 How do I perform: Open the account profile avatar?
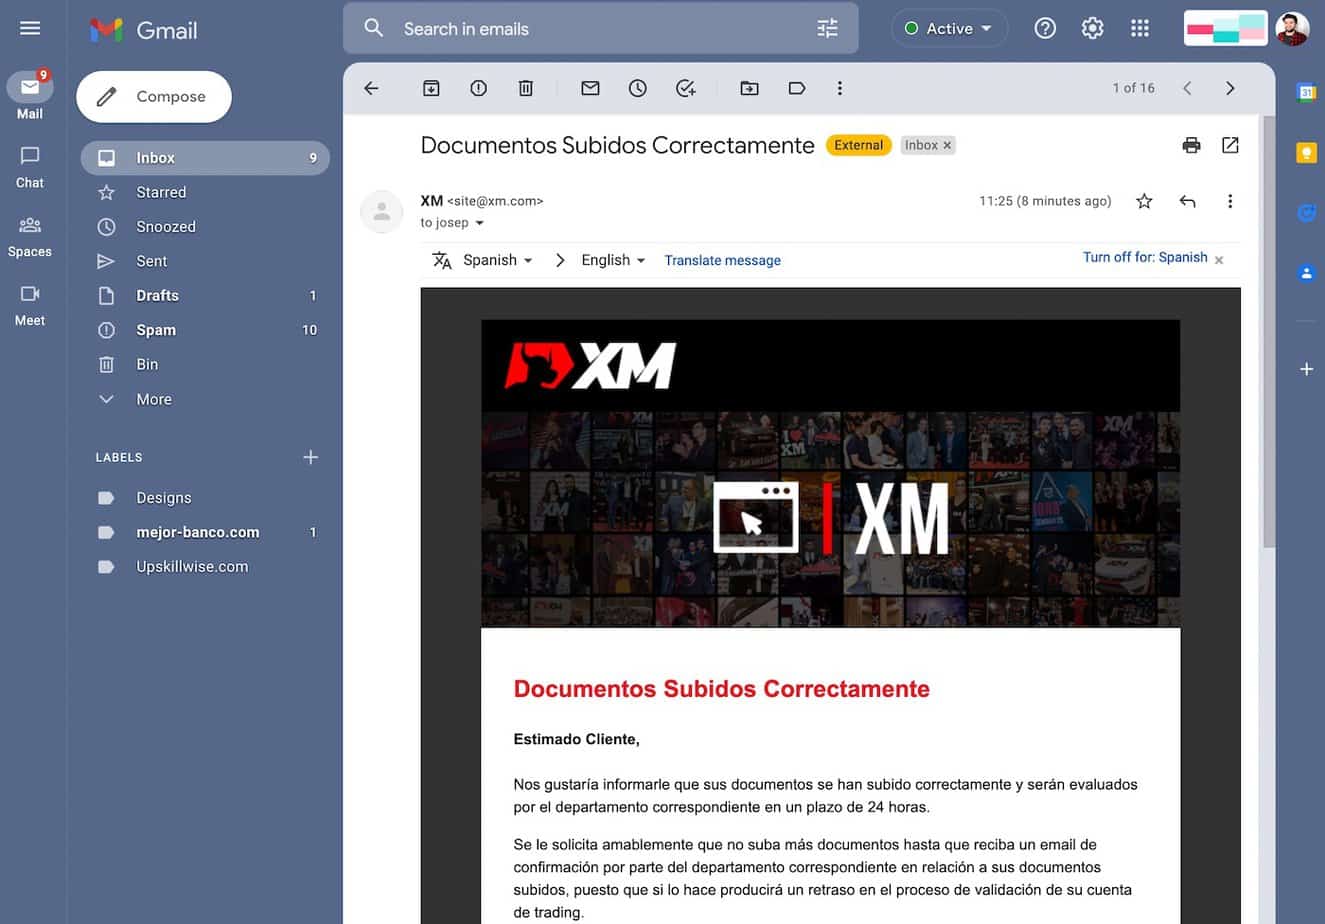(x=1292, y=28)
